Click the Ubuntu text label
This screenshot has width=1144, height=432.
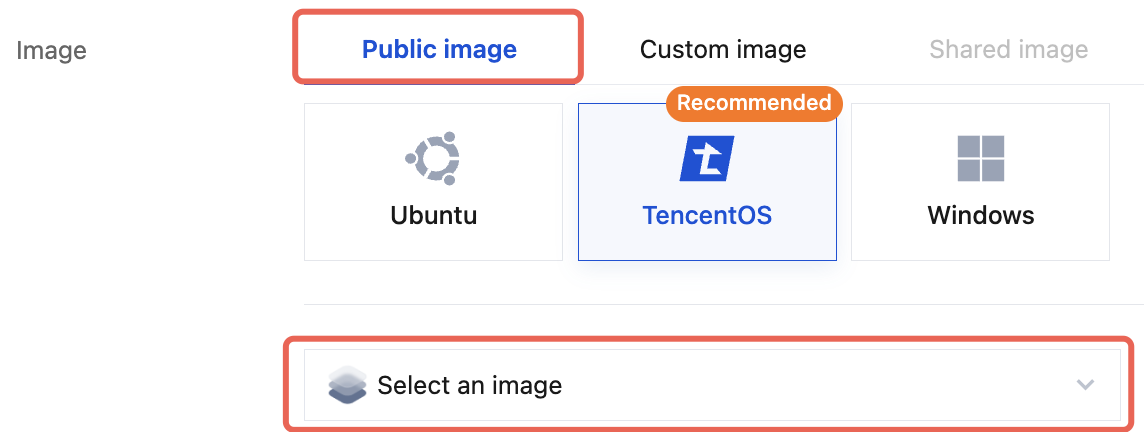click(433, 215)
